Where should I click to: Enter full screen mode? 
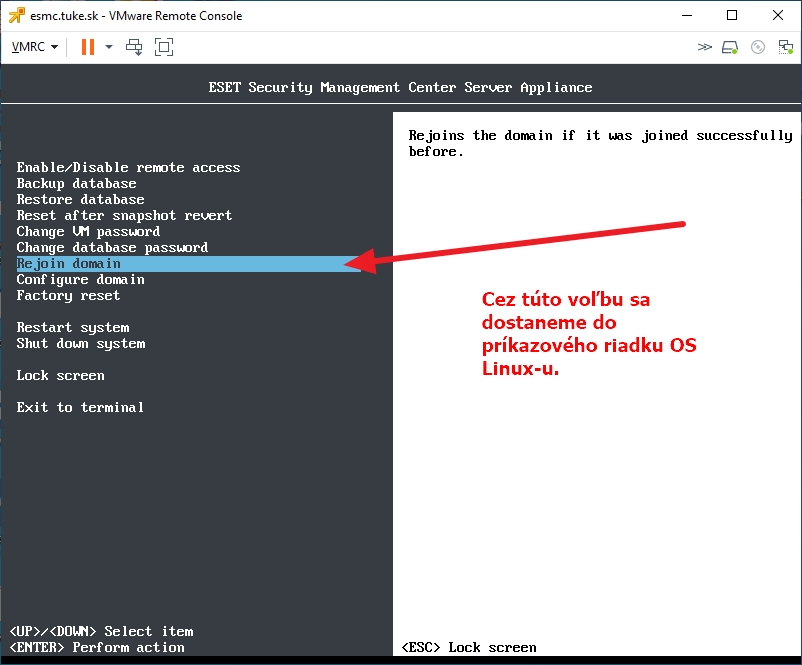pos(164,47)
